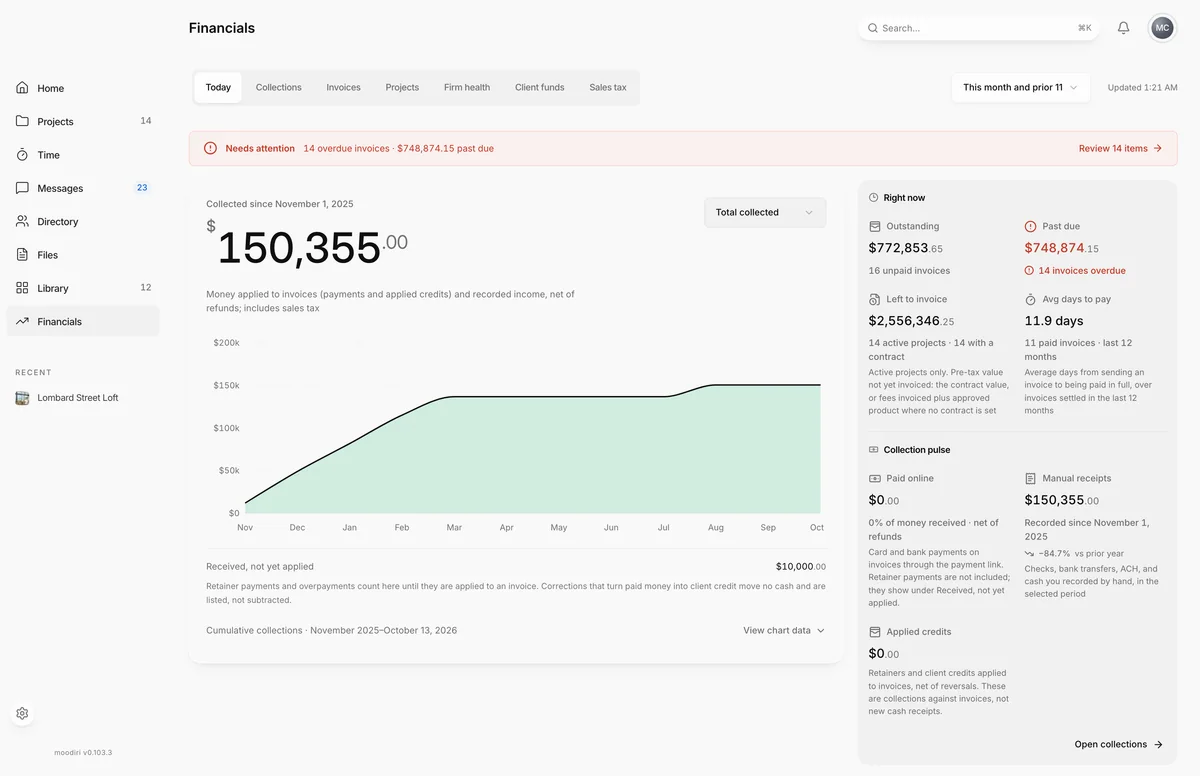Click the Updated 1:21 AM text

[x=1142, y=87]
